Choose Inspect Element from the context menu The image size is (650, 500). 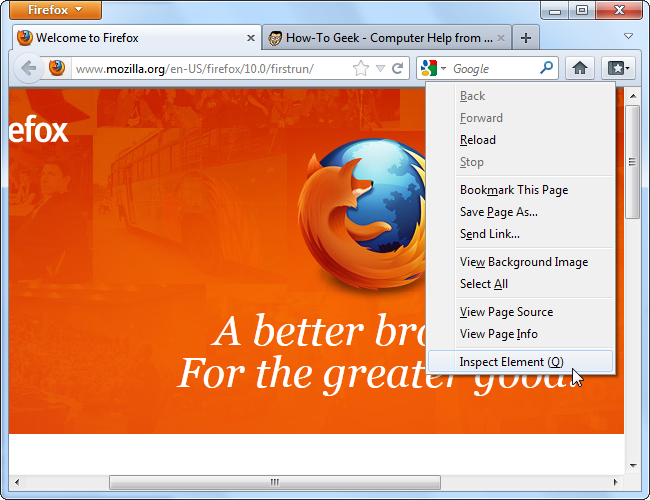(511, 362)
